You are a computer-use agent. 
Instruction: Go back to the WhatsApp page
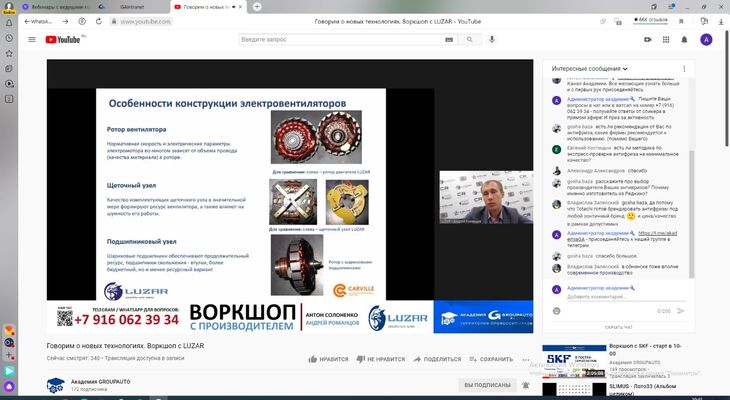click(x=38, y=21)
